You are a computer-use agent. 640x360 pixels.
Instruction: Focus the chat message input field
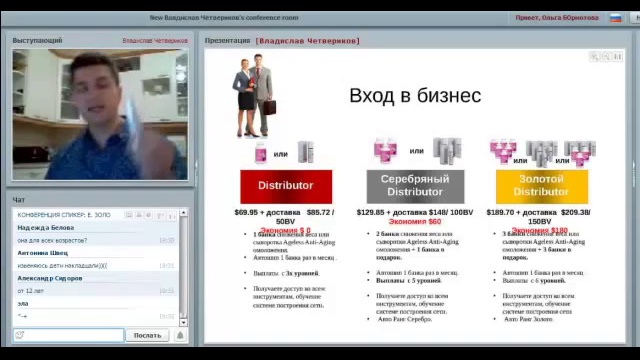(69, 335)
